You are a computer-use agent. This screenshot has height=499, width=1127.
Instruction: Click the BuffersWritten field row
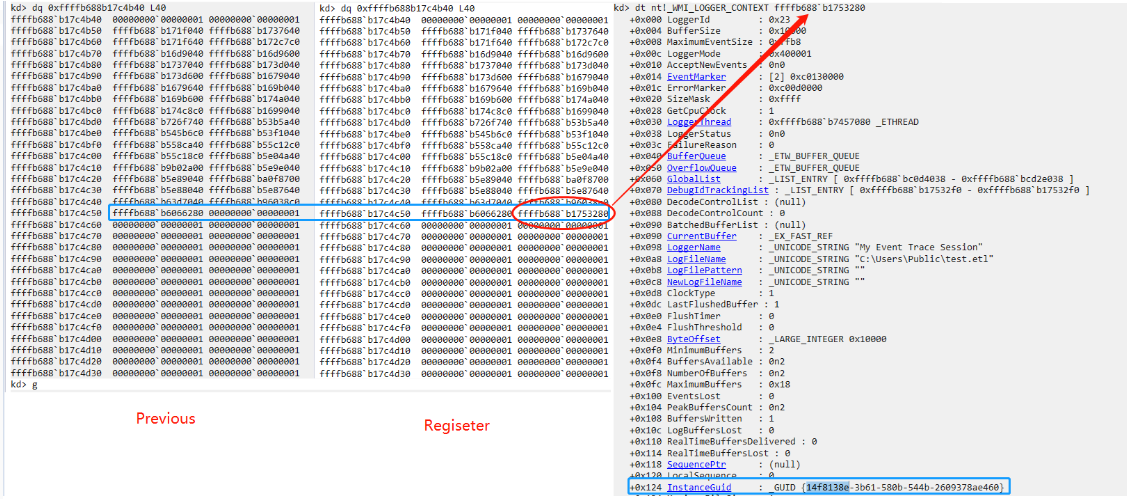coord(702,419)
